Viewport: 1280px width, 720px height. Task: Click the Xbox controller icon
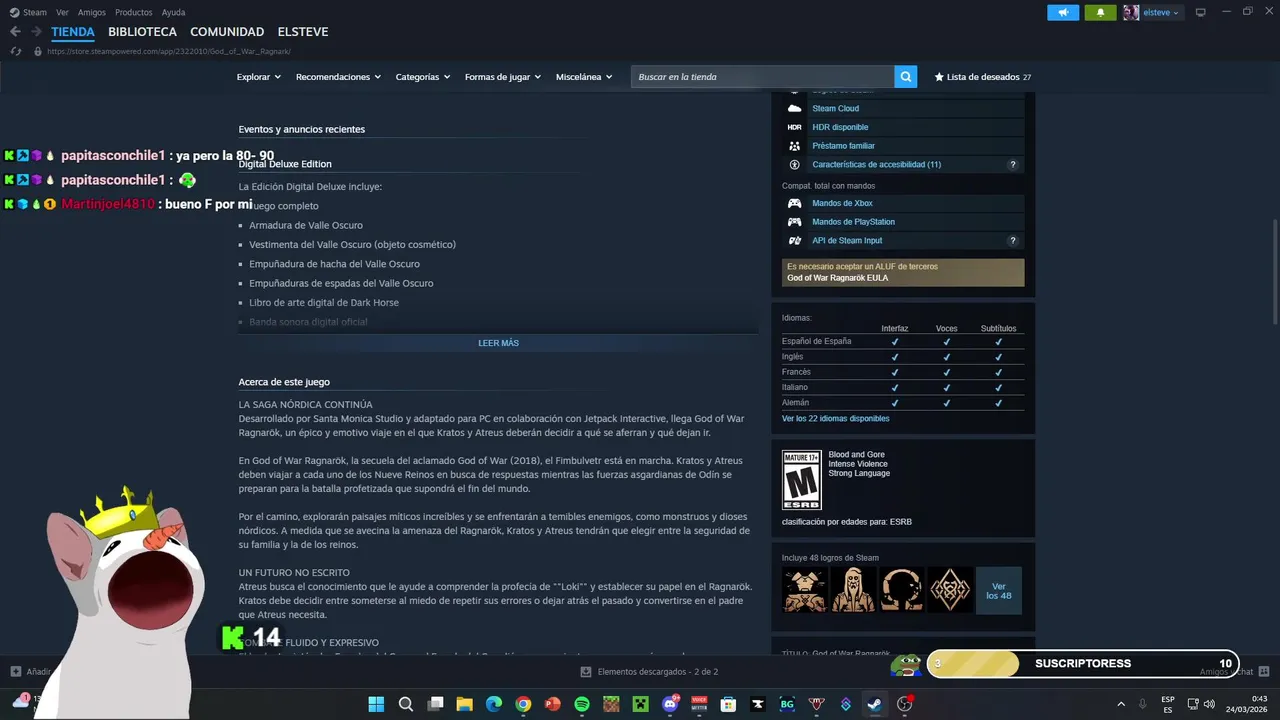pyautogui.click(x=794, y=203)
